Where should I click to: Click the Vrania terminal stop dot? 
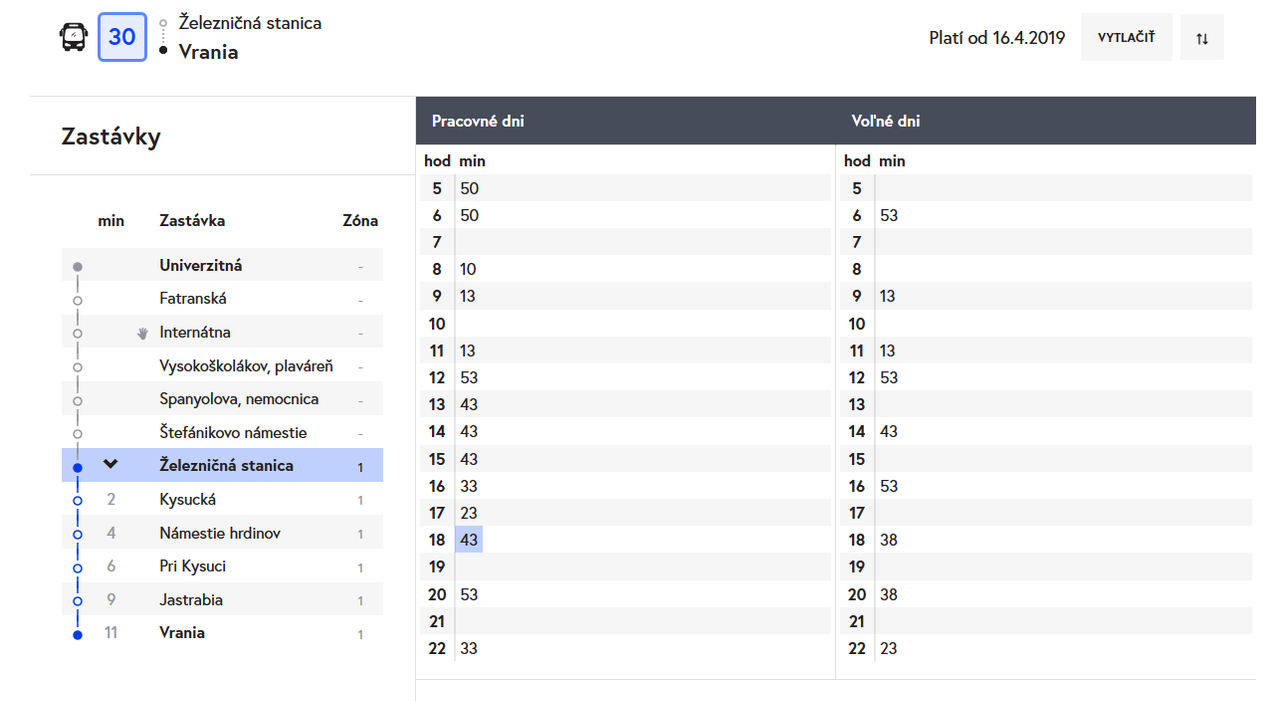78,634
